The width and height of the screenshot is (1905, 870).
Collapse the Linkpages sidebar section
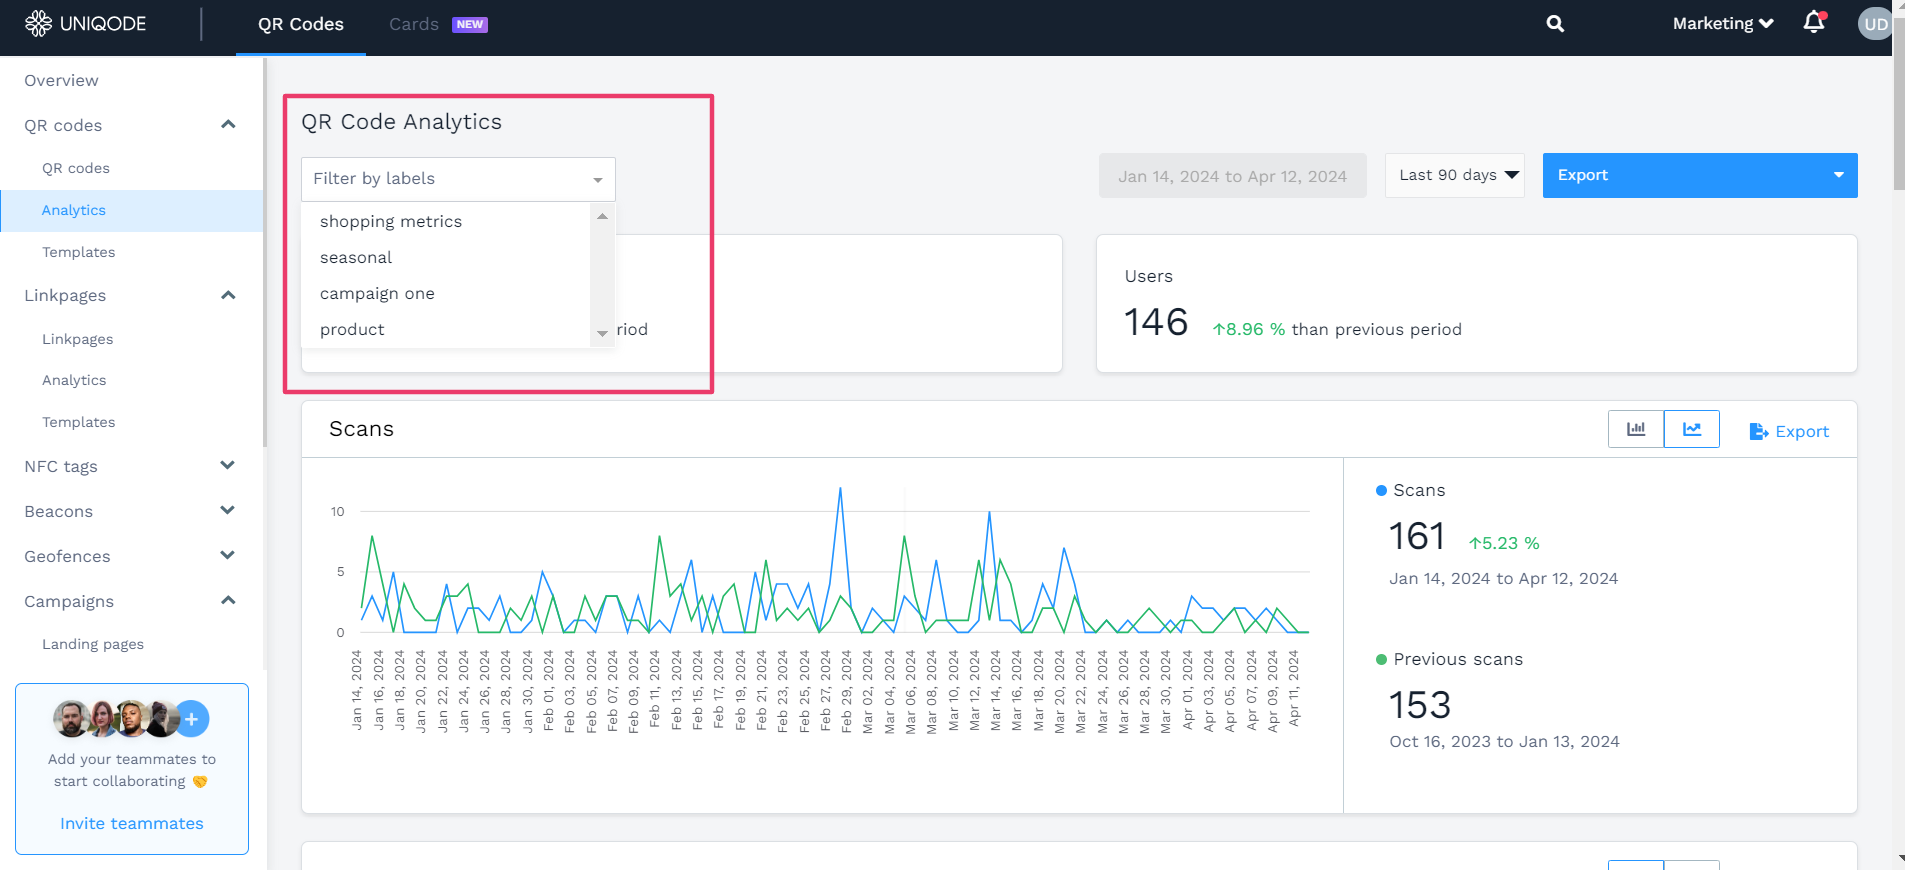coord(228,295)
